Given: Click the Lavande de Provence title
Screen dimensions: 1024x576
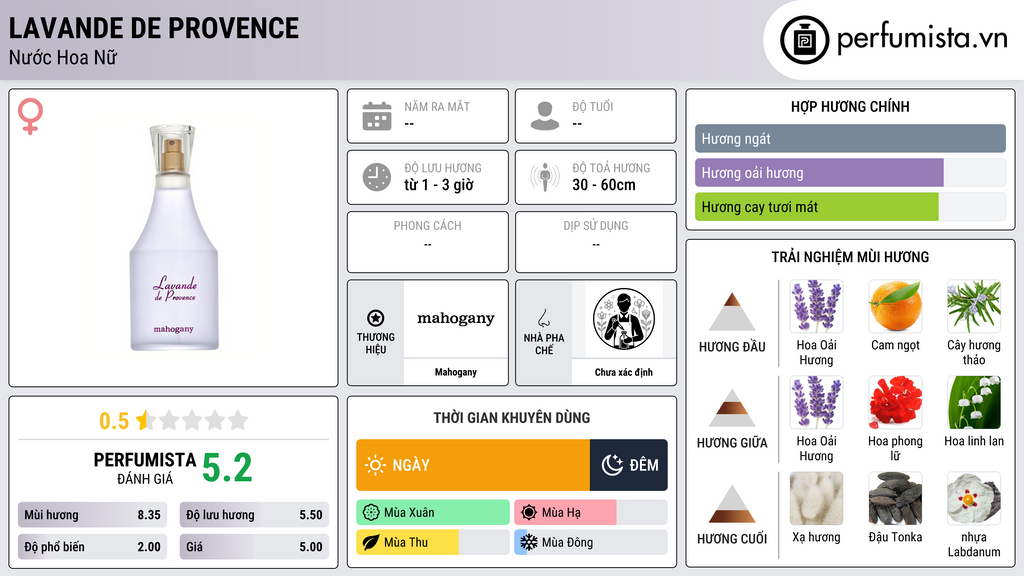Looking at the screenshot, I should click(154, 28).
